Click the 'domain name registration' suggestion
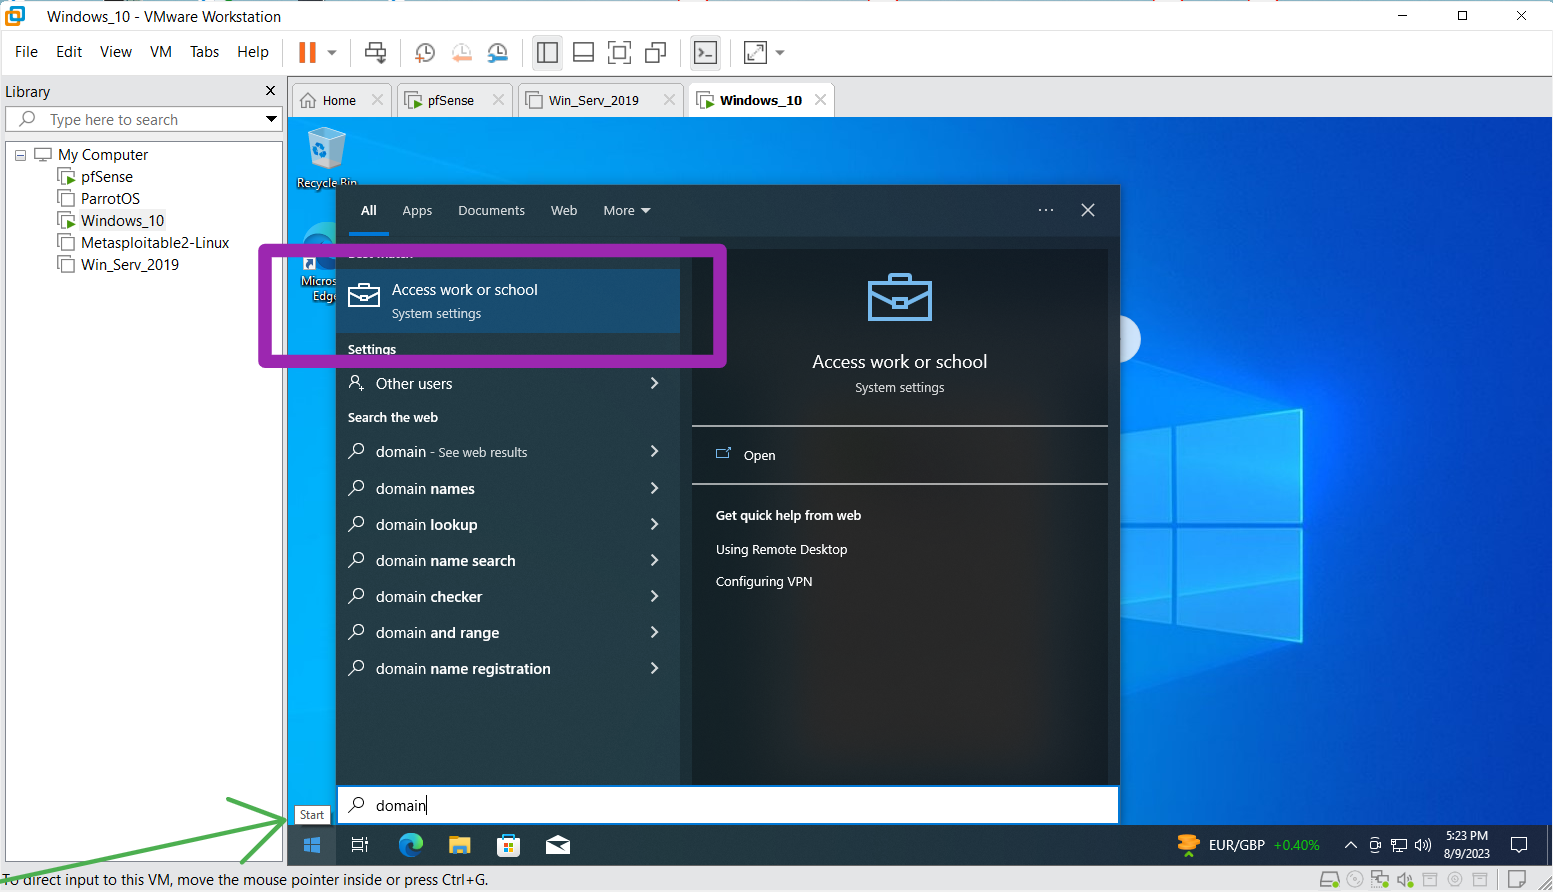1553x892 pixels. (508, 668)
